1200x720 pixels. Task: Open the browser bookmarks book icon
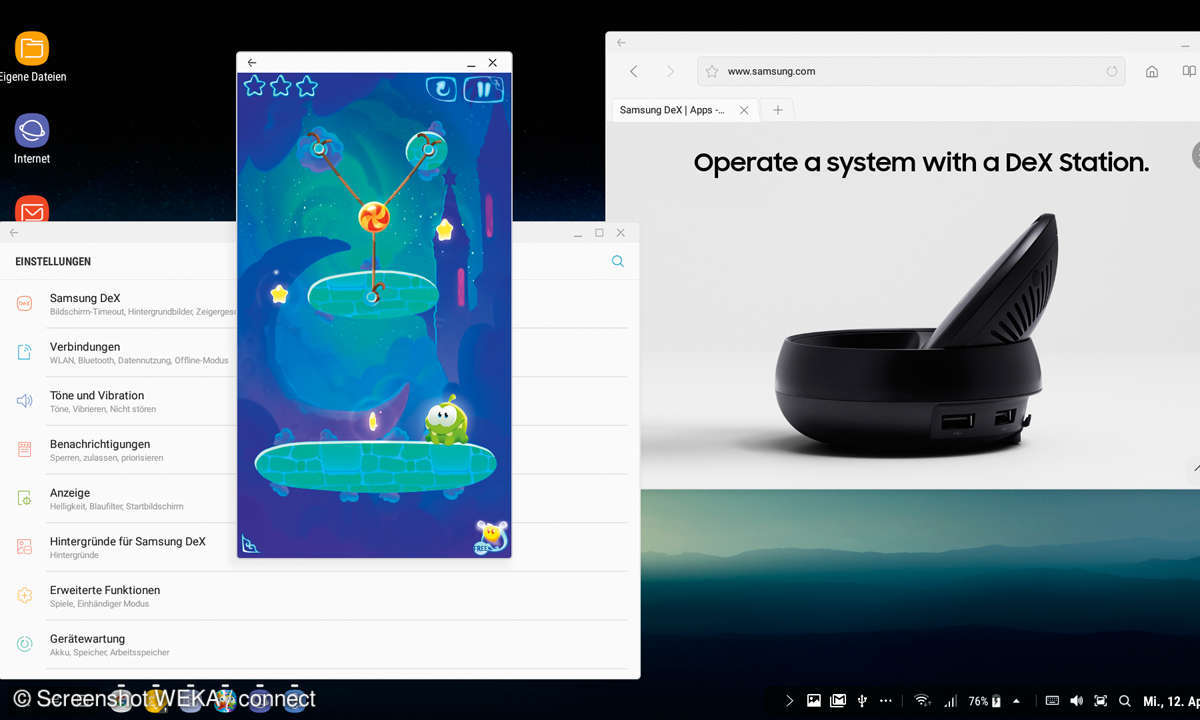click(x=1189, y=72)
